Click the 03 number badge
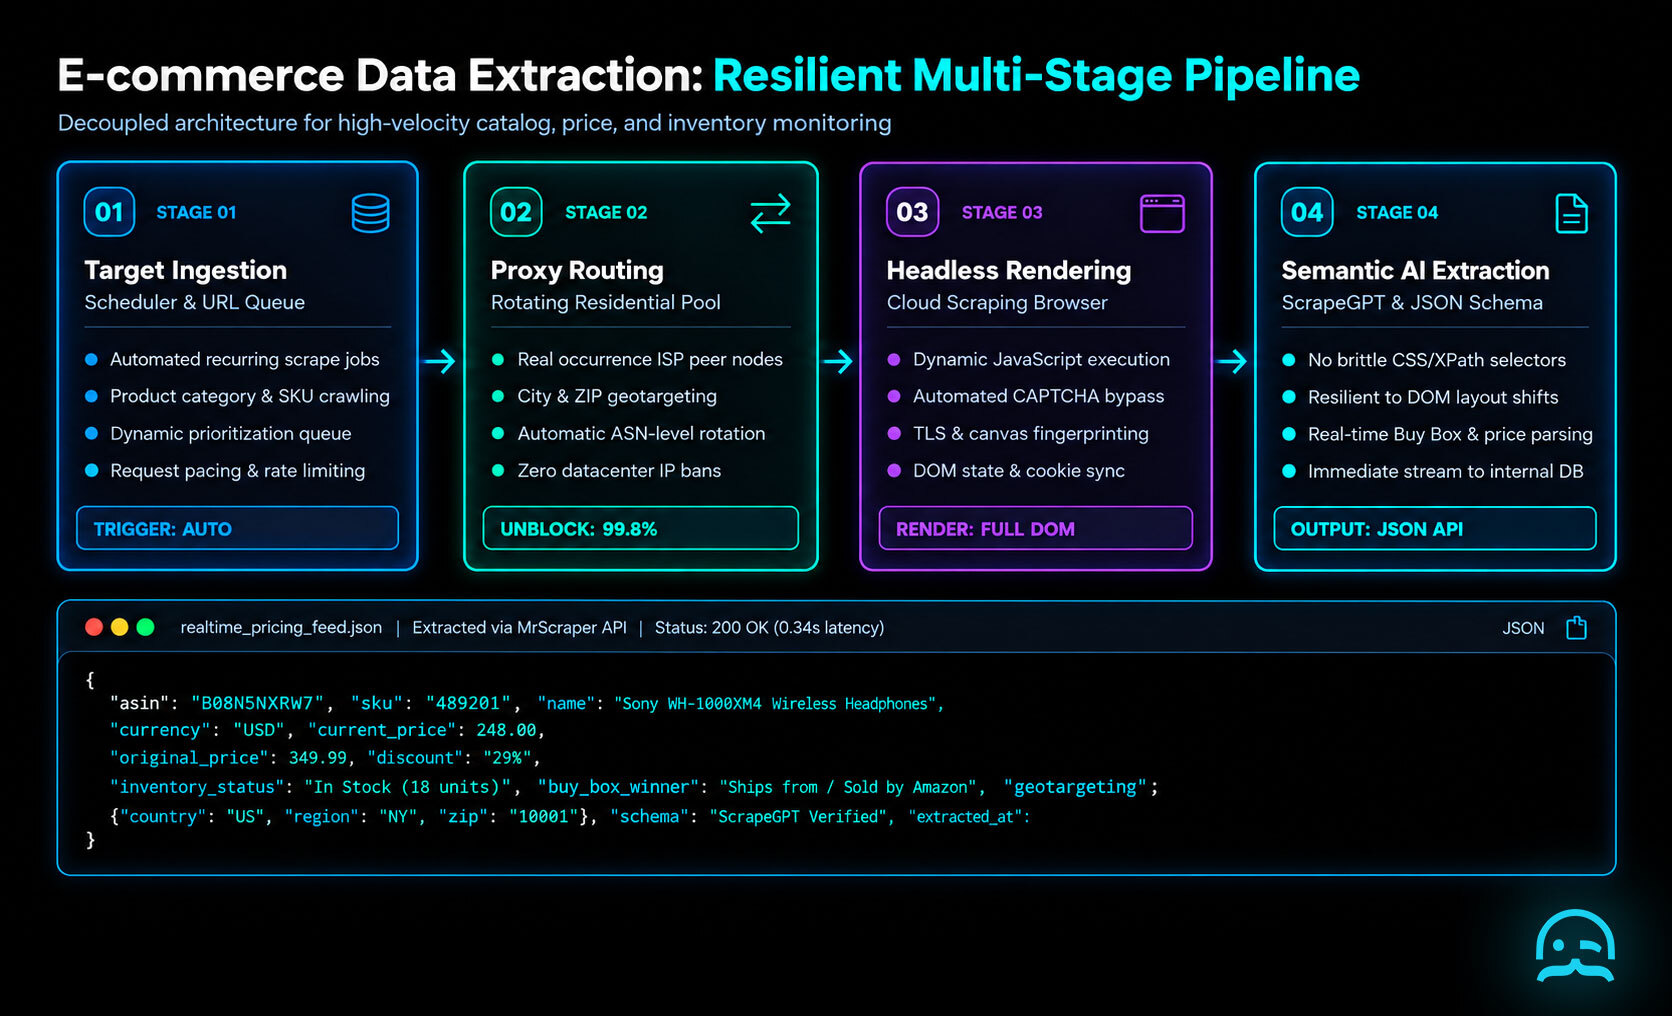 pyautogui.click(x=912, y=212)
